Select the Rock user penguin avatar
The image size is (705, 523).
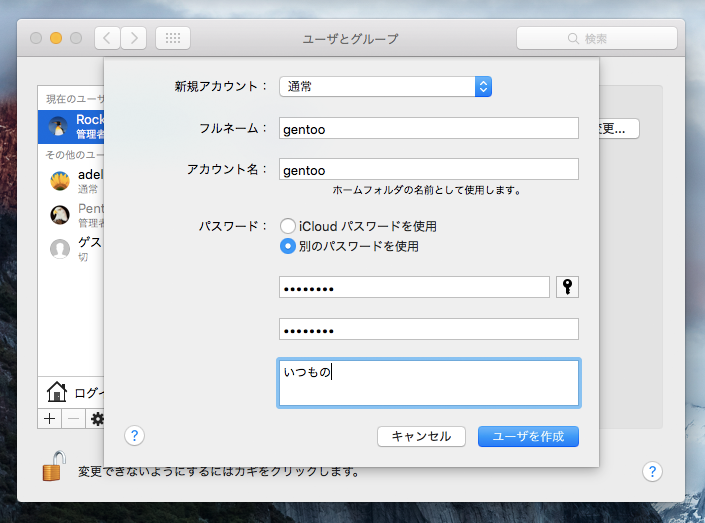[x=58, y=126]
